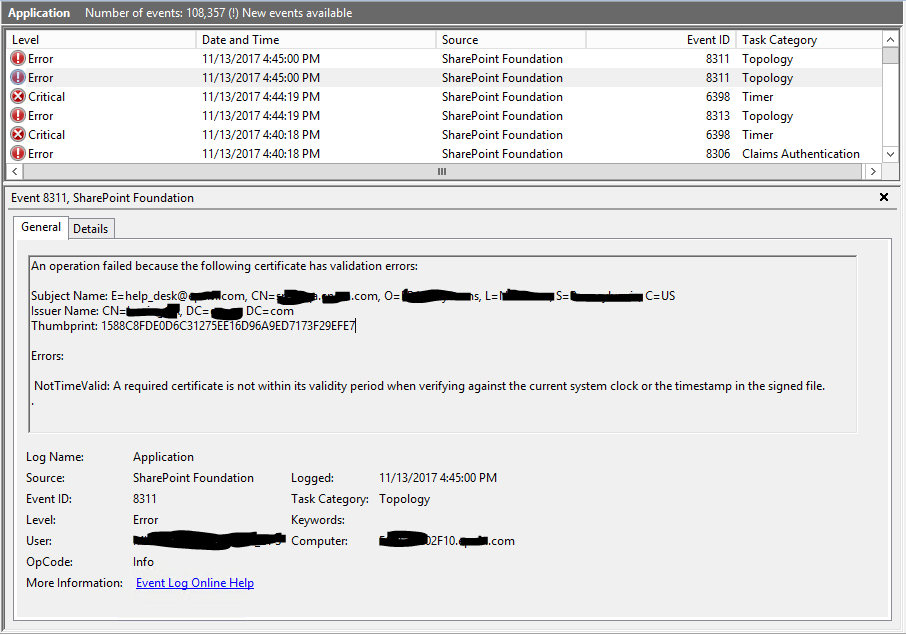This screenshot has width=906, height=636.
Task: Sort events by the Task Category header
Action: (809, 40)
